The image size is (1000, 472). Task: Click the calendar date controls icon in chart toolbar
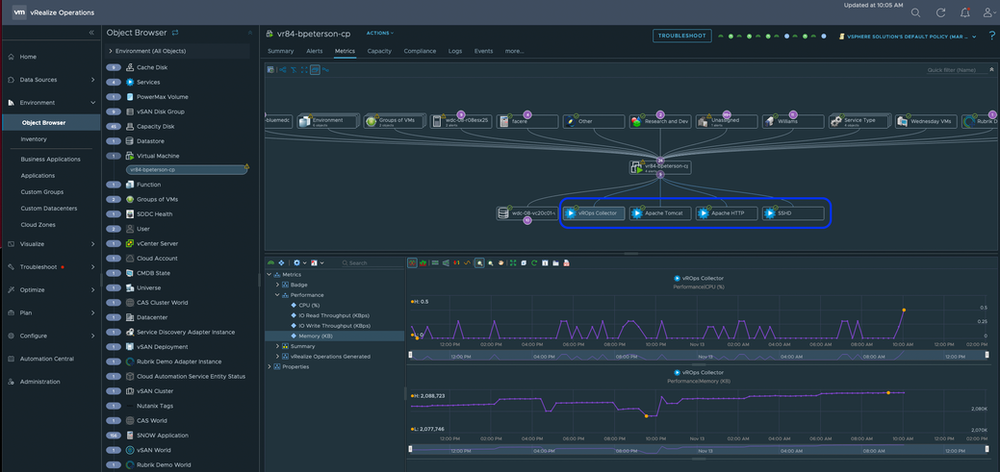[x=545, y=262]
